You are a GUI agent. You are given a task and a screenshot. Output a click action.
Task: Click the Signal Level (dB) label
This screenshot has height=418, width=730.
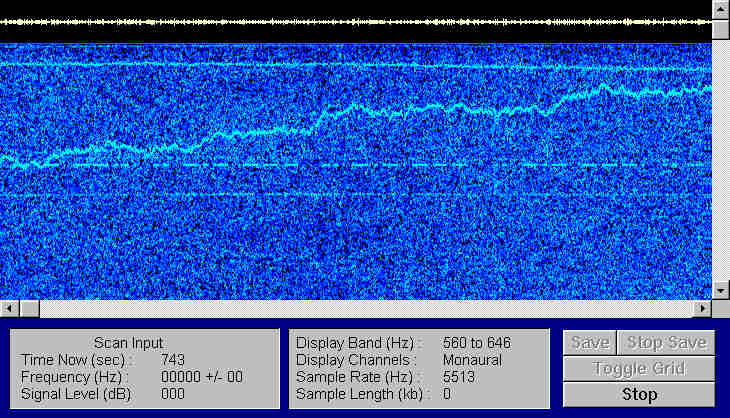point(76,394)
